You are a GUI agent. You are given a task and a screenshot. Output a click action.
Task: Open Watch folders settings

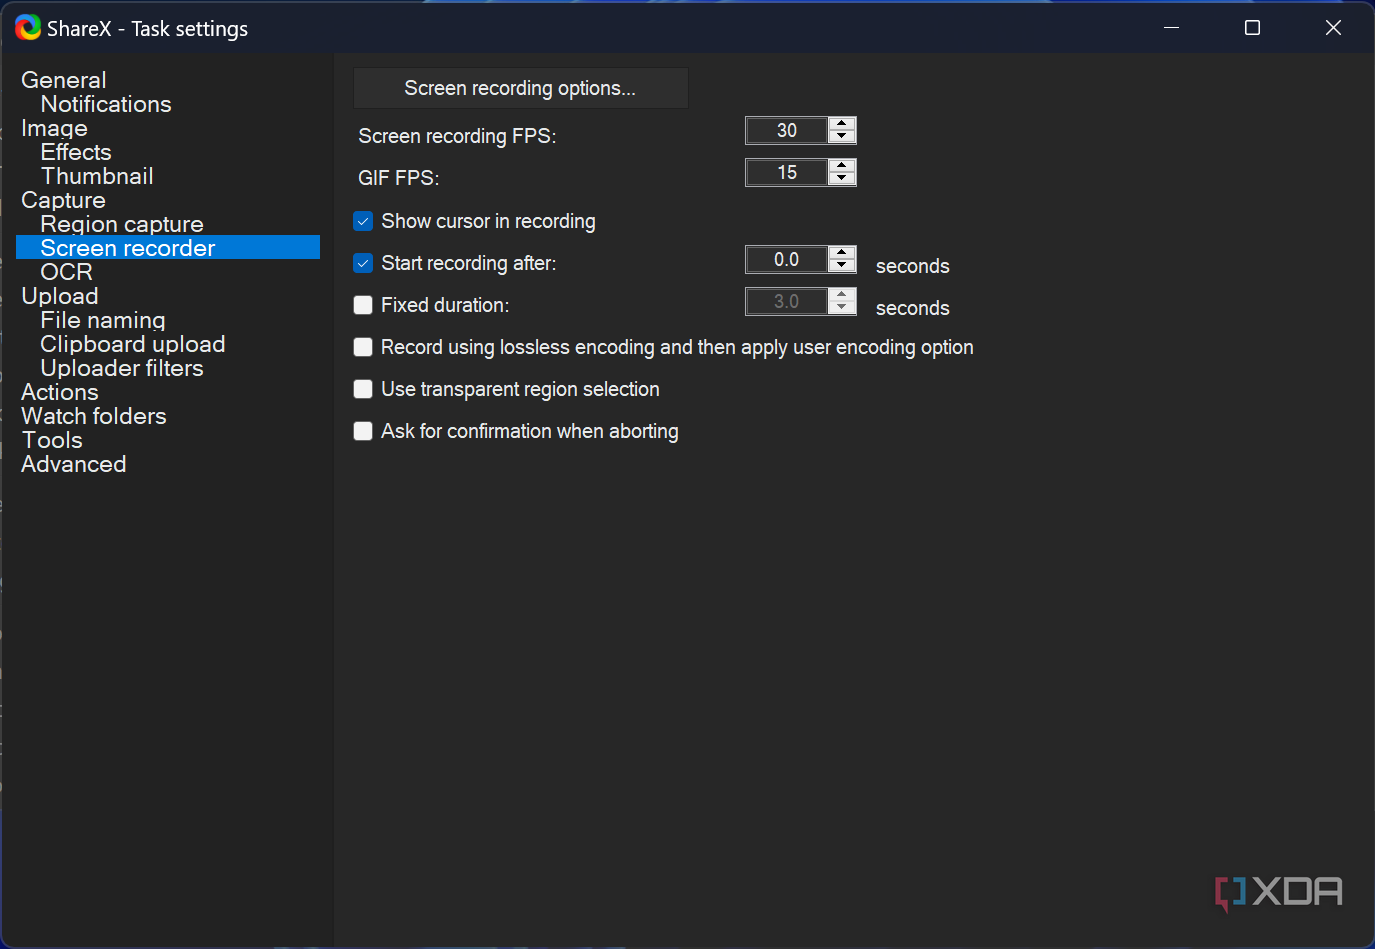pyautogui.click(x=94, y=416)
